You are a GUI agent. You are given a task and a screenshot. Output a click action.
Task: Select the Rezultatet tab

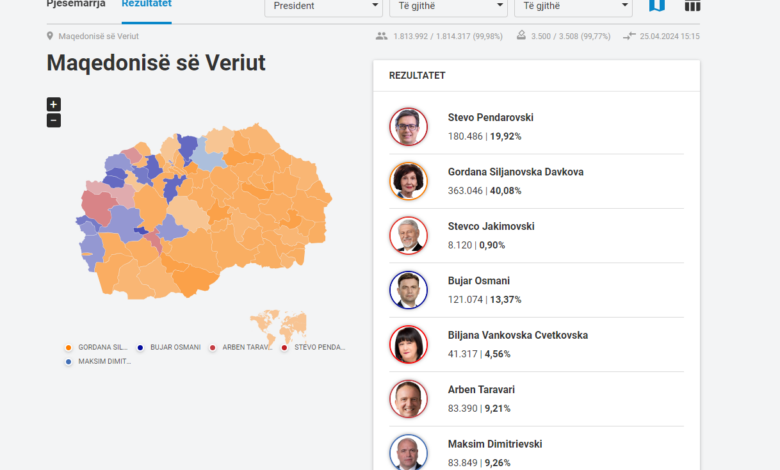(x=146, y=4)
